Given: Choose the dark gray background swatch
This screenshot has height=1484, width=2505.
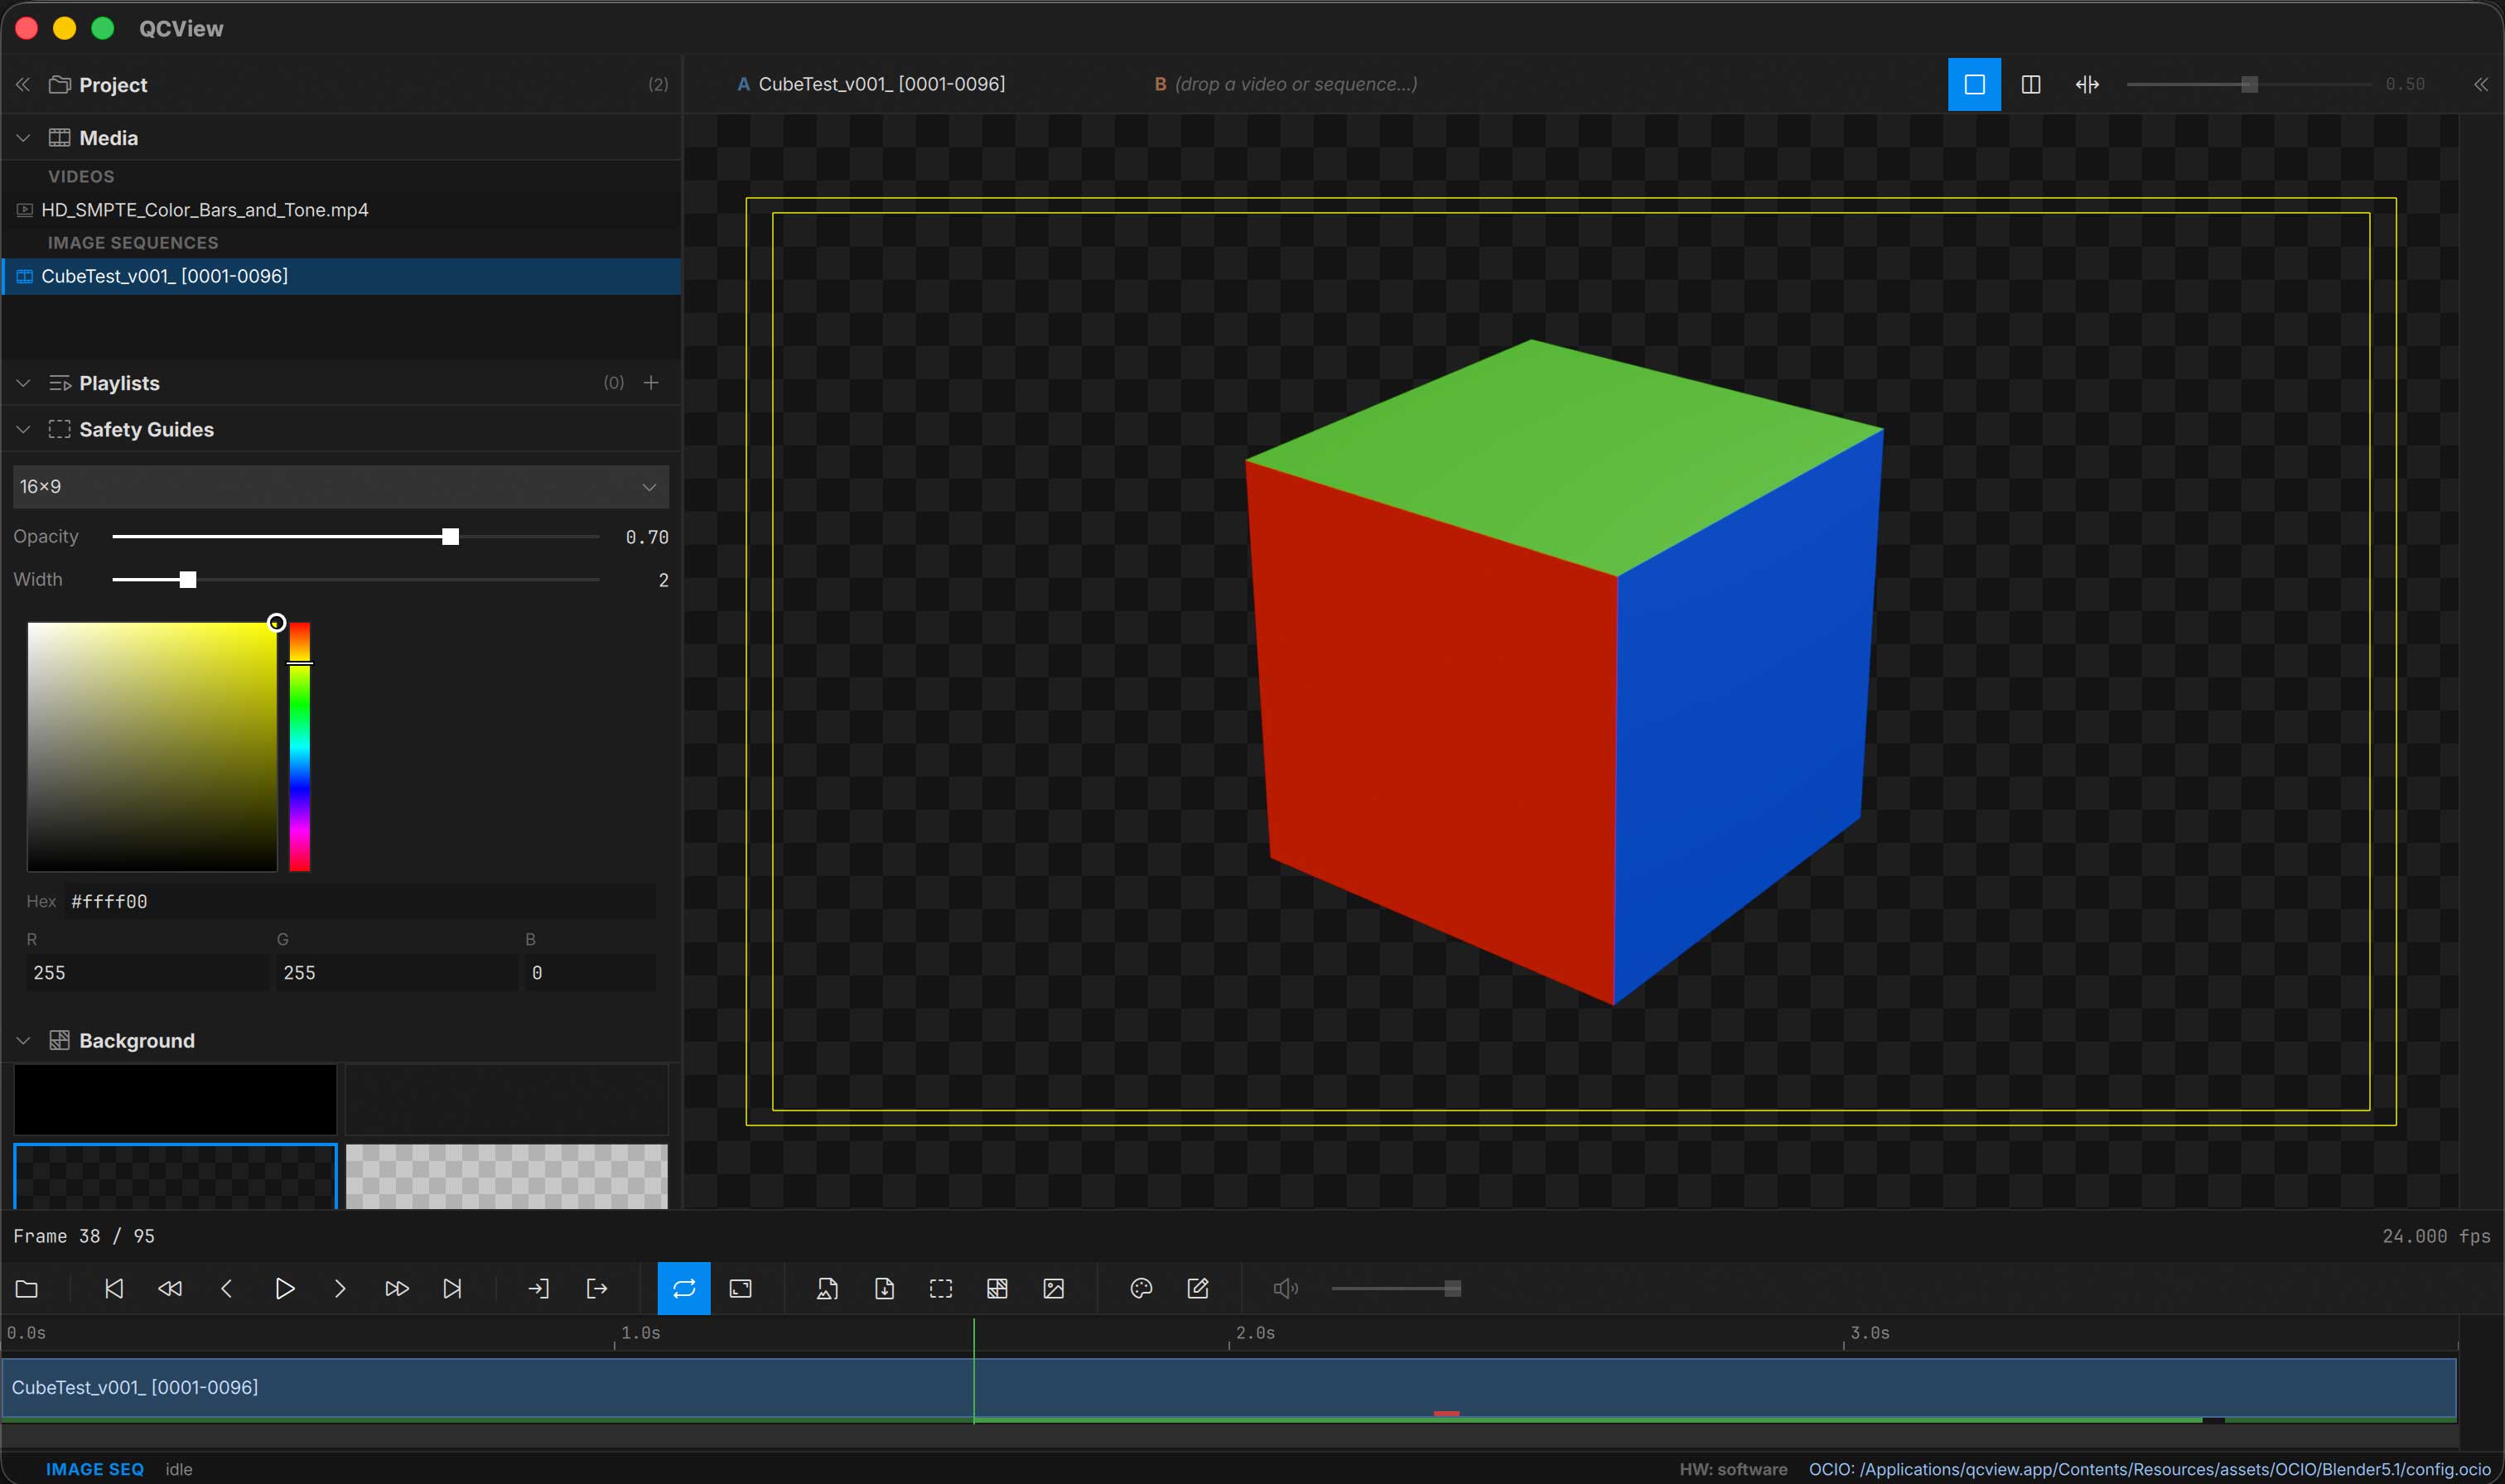Looking at the screenshot, I should point(506,1099).
